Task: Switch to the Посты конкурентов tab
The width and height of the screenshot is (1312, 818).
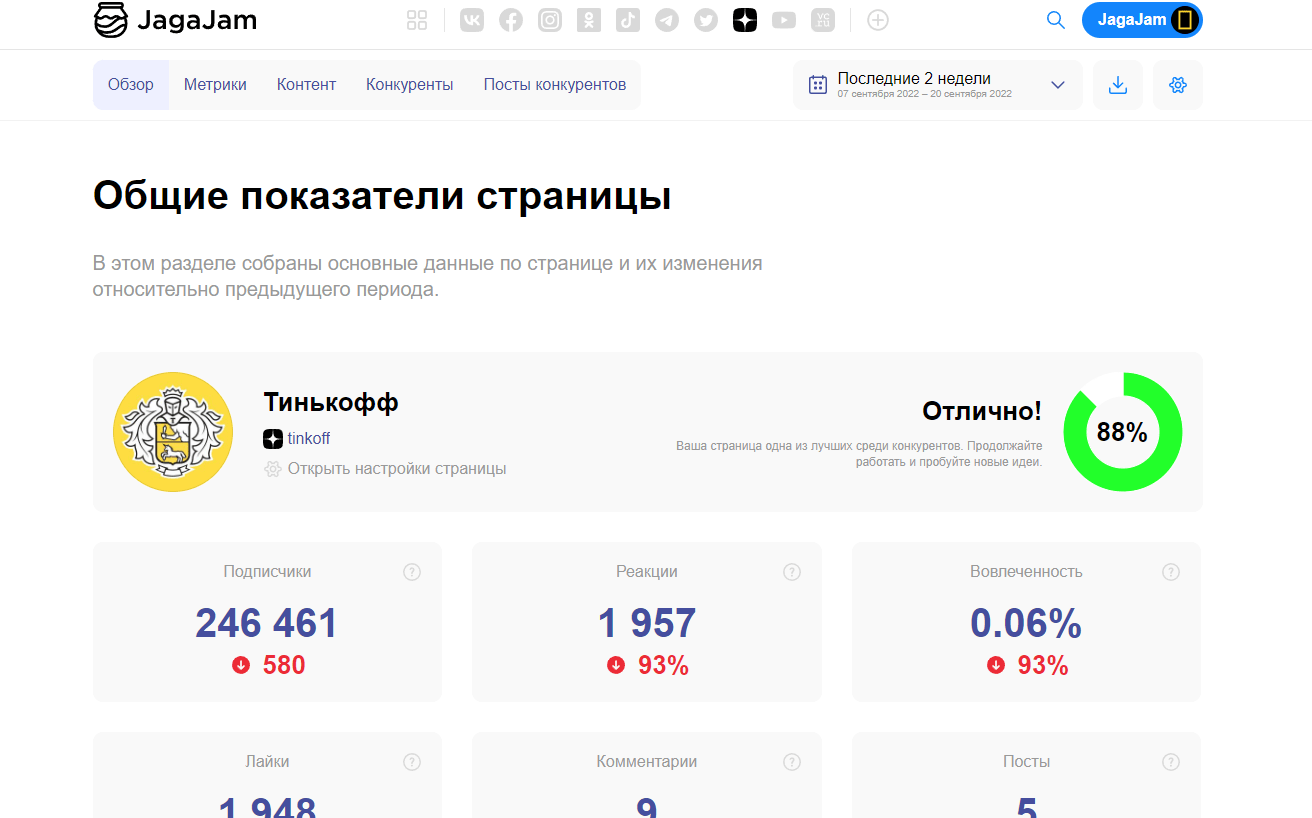Action: (555, 85)
